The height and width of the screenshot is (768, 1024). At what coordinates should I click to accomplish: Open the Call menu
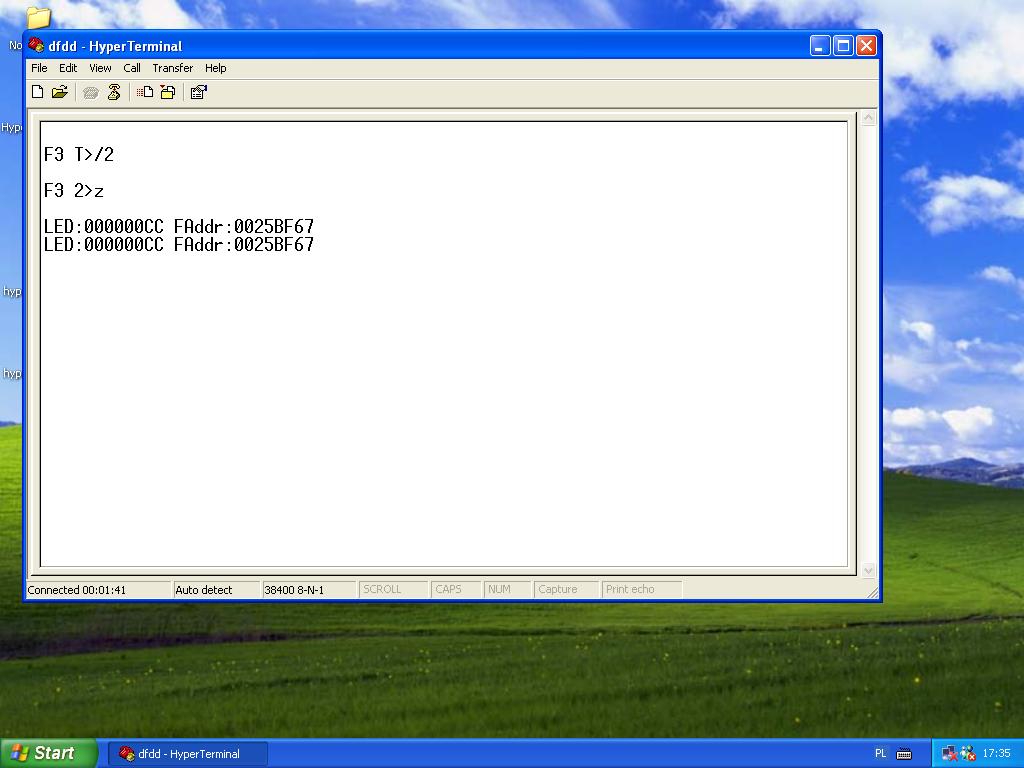click(132, 68)
